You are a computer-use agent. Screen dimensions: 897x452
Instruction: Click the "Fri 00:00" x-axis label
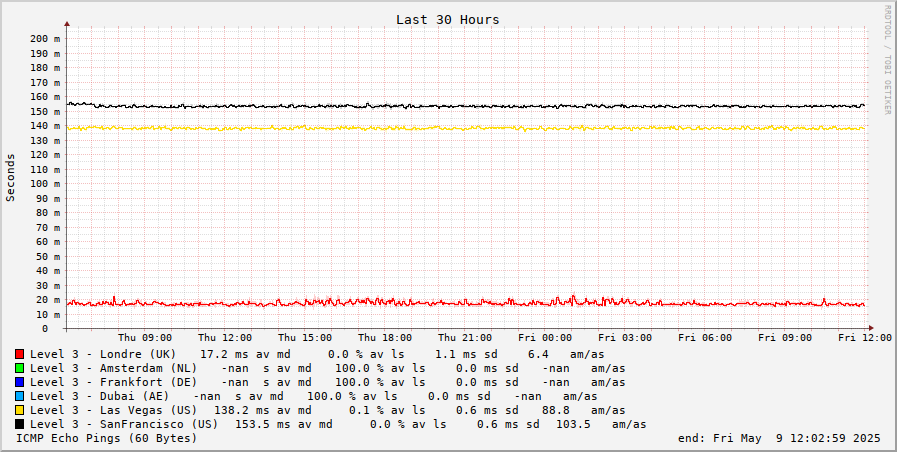click(x=545, y=338)
